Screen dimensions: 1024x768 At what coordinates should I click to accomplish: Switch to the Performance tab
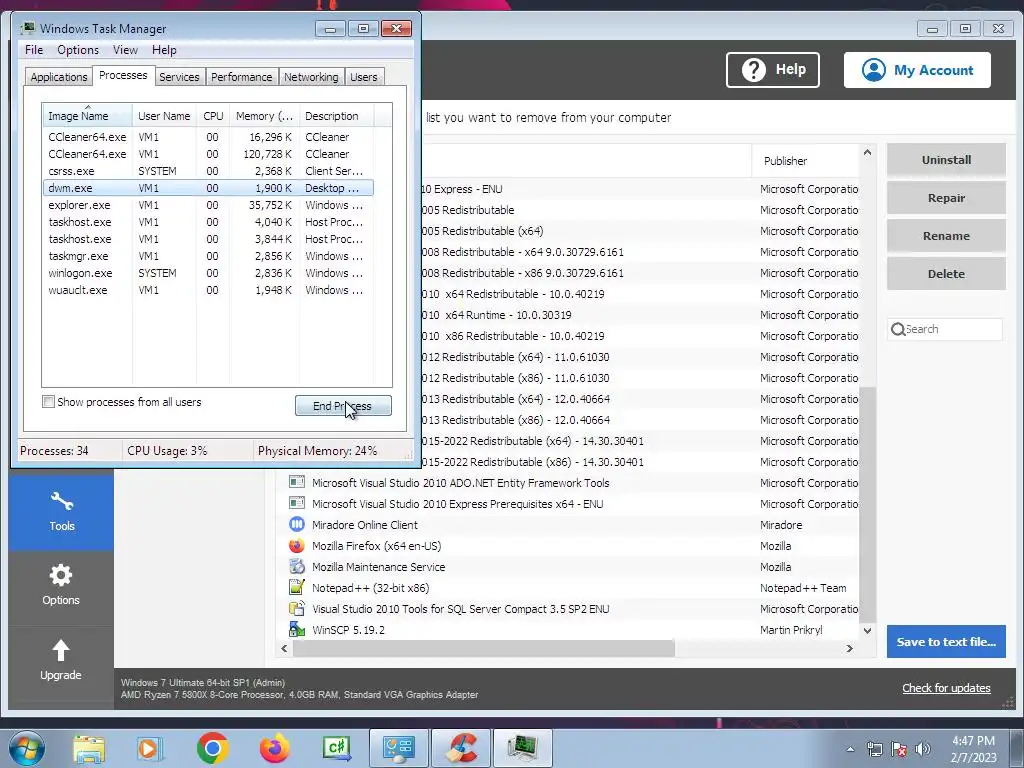[x=242, y=77]
